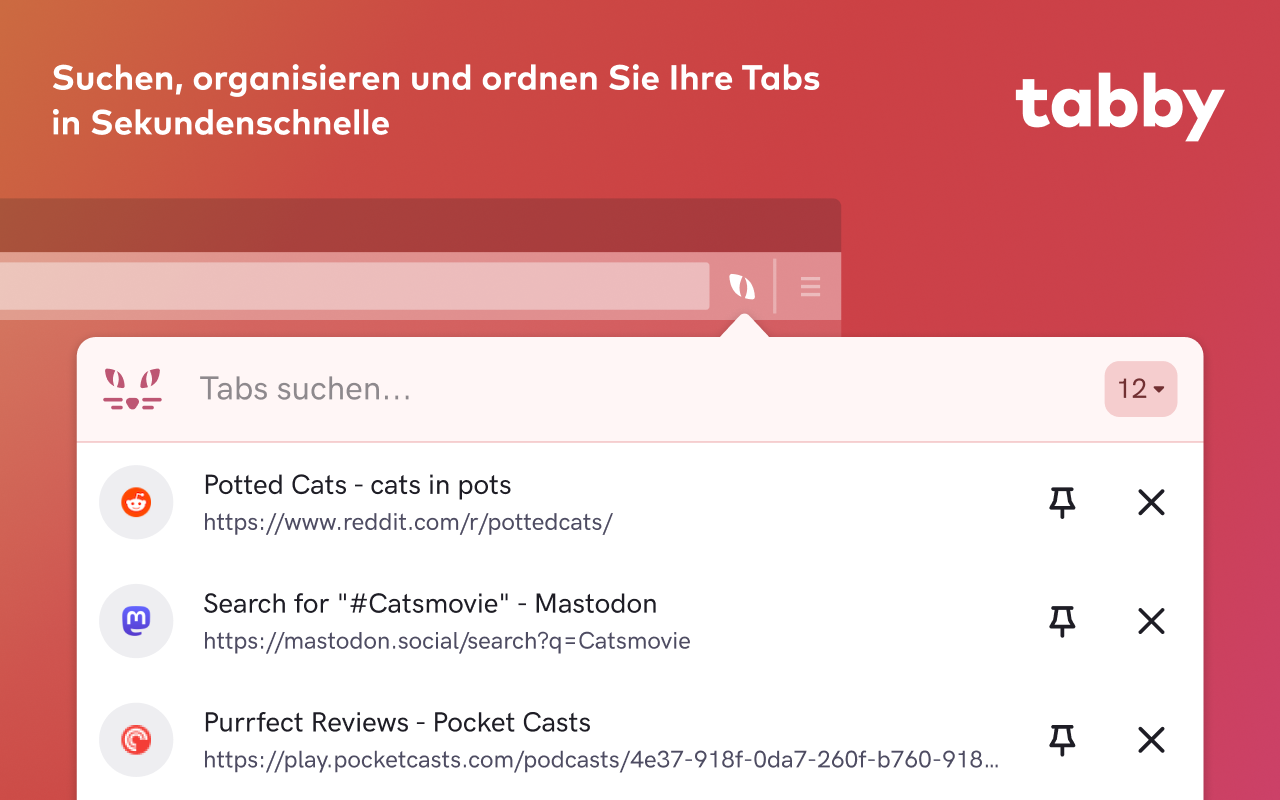The width and height of the screenshot is (1280, 800).
Task: Close the Purrfect Reviews tab
Action: pos(1151,740)
